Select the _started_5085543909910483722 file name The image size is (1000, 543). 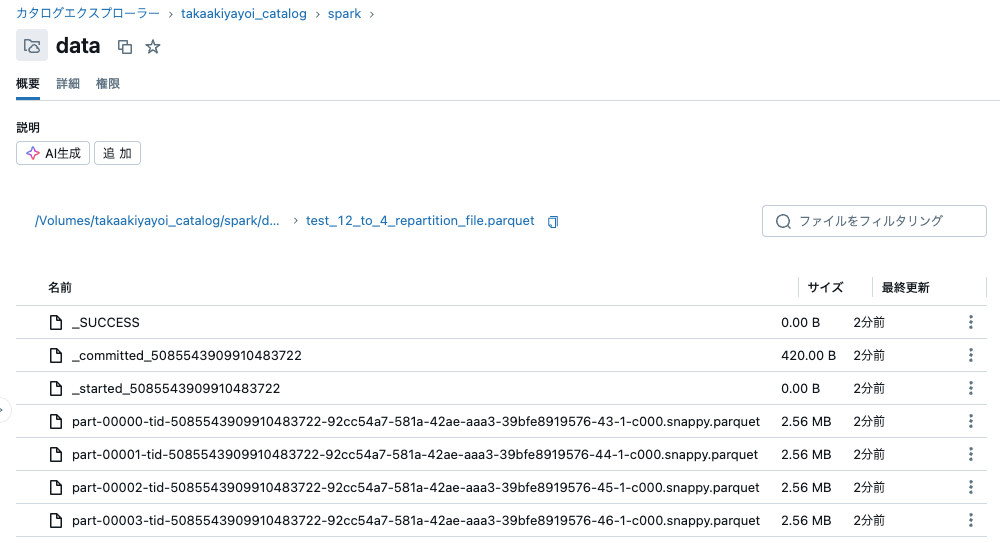pyautogui.click(x=176, y=389)
